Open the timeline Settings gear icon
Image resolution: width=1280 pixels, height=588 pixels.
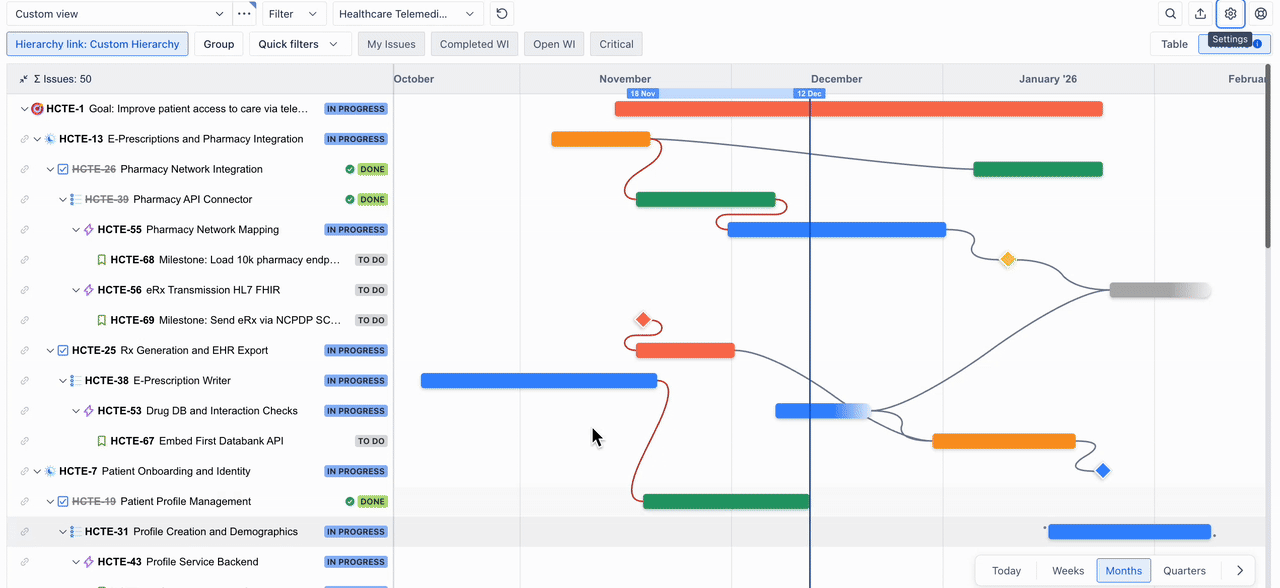(x=1230, y=14)
